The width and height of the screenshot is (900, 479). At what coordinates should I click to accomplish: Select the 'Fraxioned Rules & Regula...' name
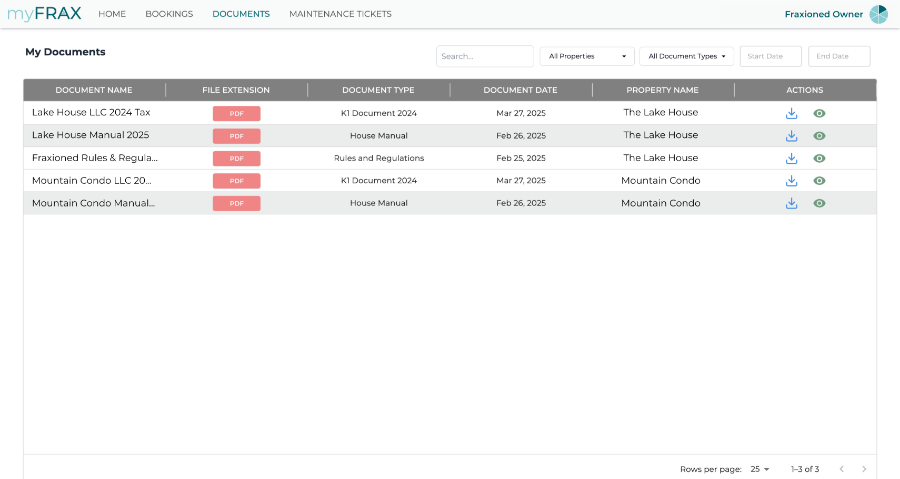pos(95,158)
